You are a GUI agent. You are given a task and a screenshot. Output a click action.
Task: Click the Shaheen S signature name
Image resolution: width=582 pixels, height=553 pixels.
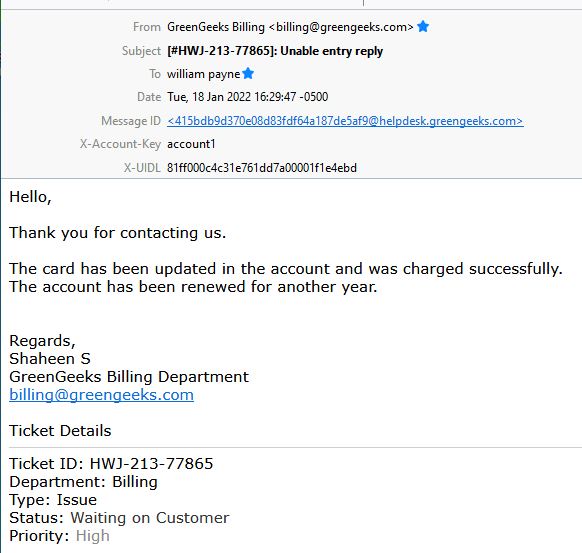[50, 359]
